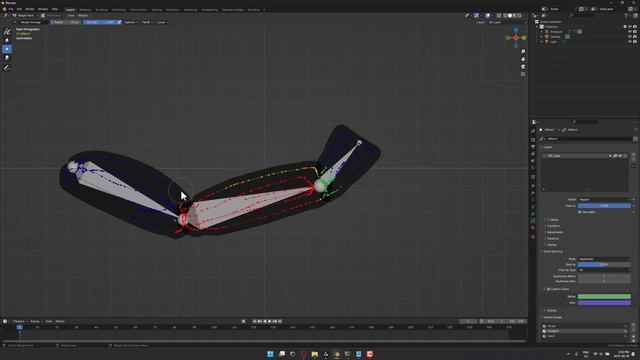Image resolution: width=640 pixels, height=360 pixels.
Task: Open the timeline Marker menu
Action: click(60, 321)
